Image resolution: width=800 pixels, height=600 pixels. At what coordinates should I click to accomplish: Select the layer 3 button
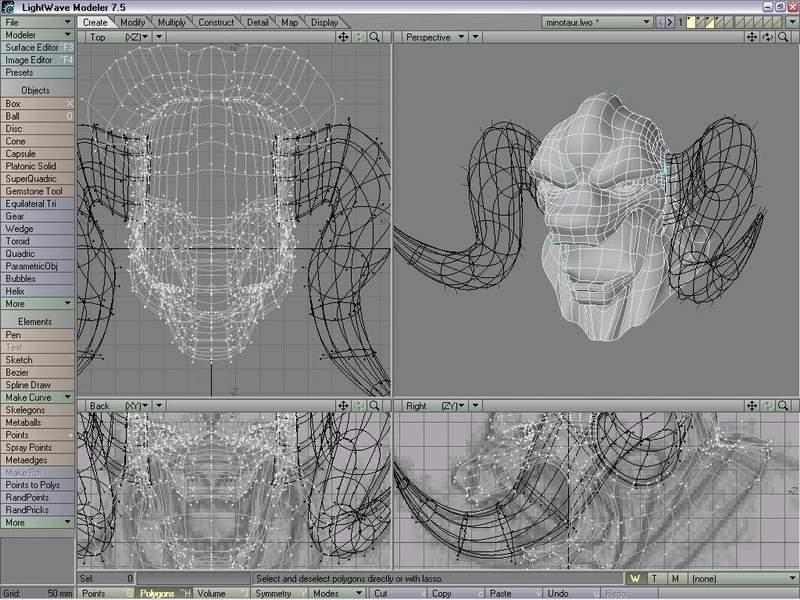[710, 22]
